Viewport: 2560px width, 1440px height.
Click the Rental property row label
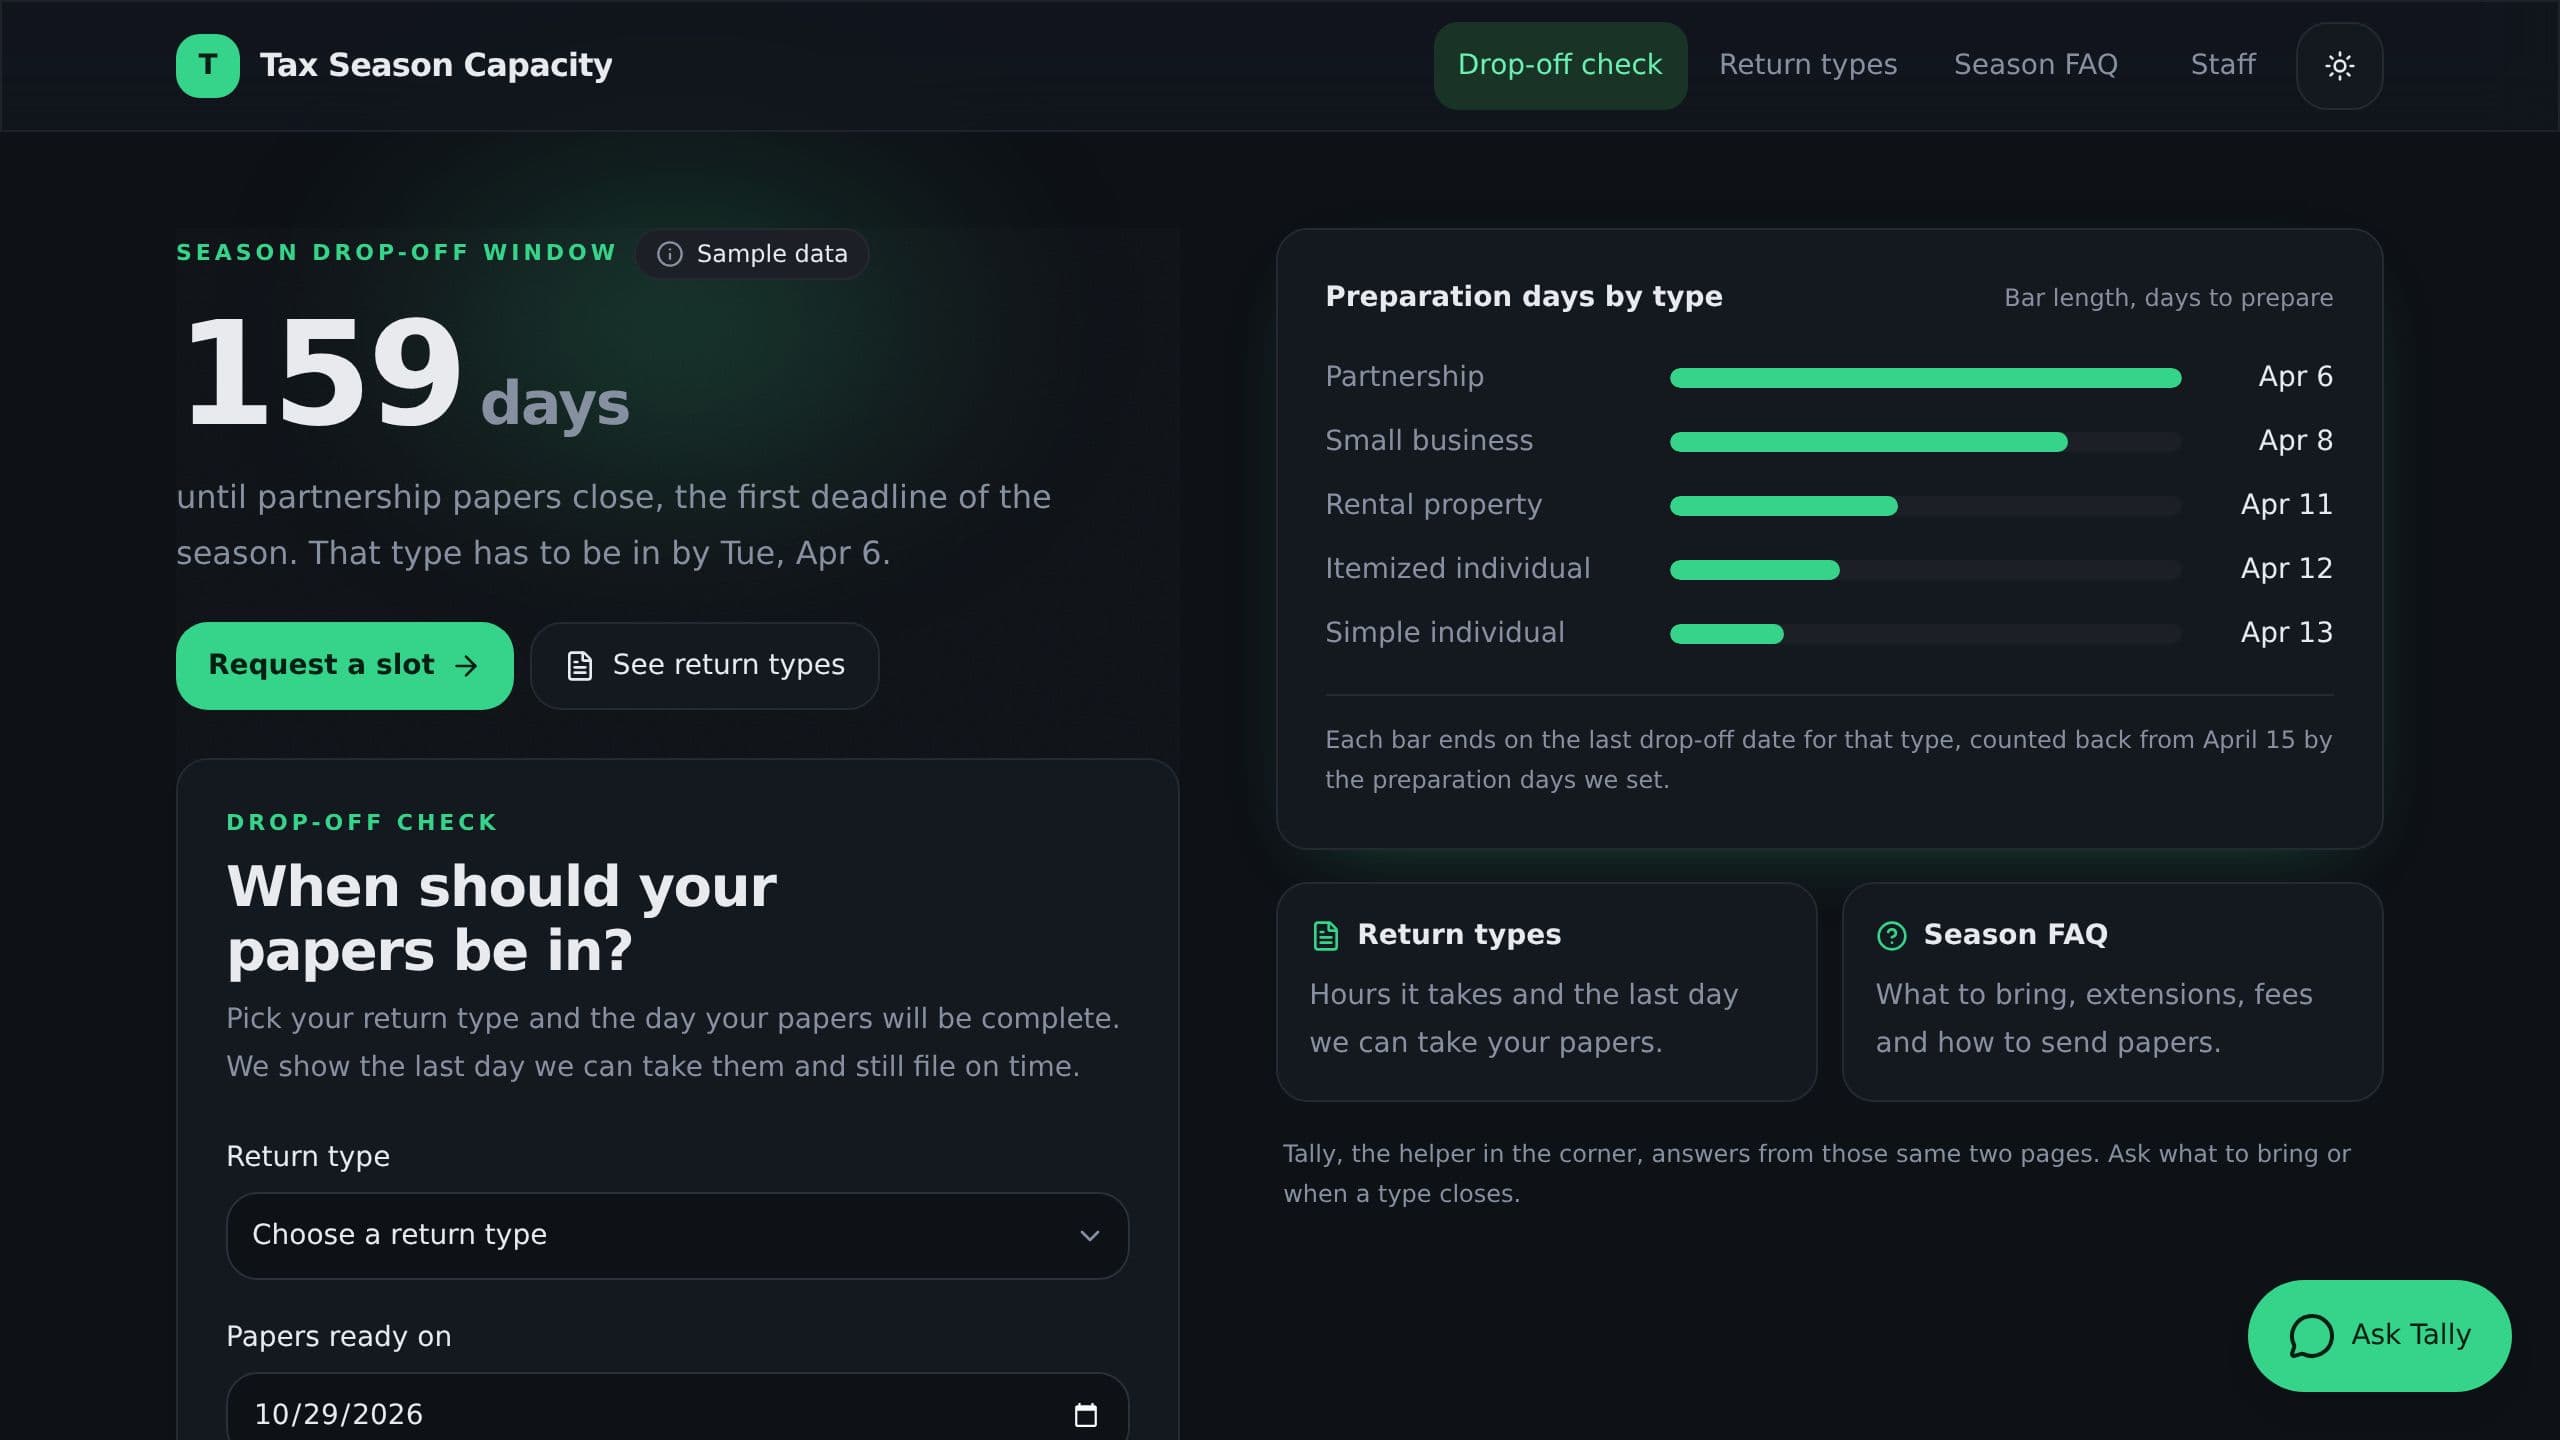[x=1433, y=505]
